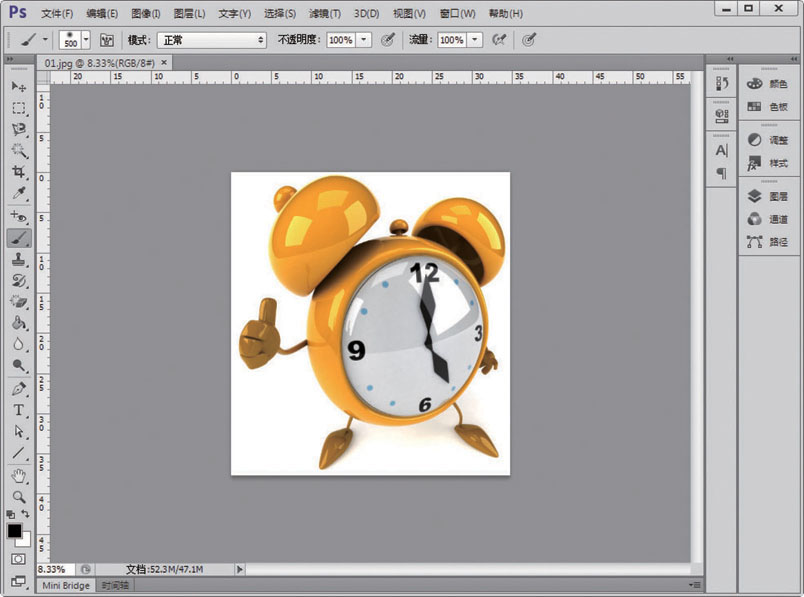Open the History panel icon
The image size is (804, 597).
coord(722,85)
